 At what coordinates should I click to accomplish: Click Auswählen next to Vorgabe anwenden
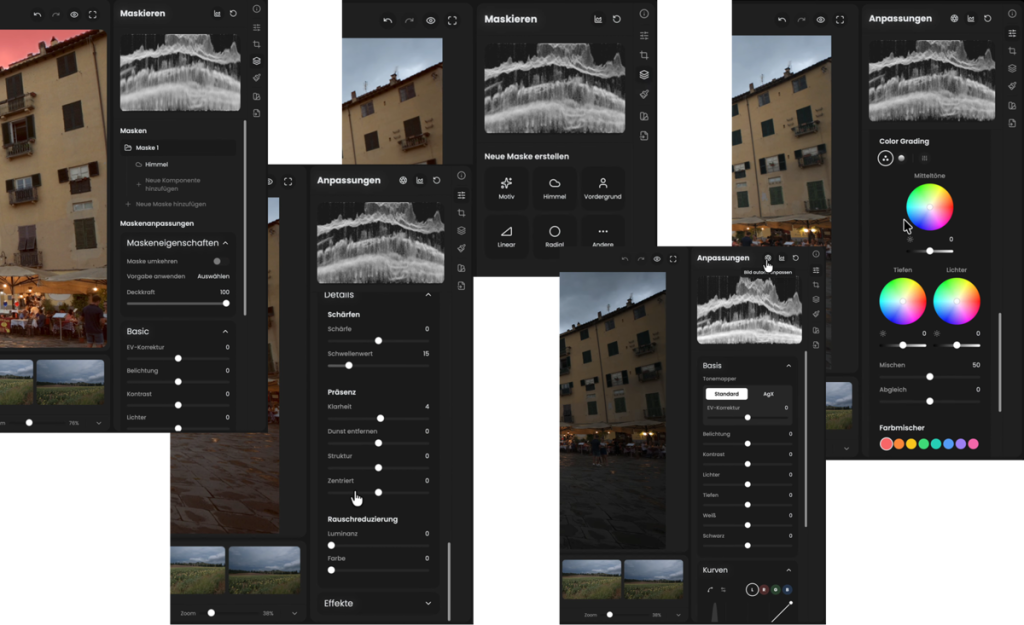tap(213, 276)
